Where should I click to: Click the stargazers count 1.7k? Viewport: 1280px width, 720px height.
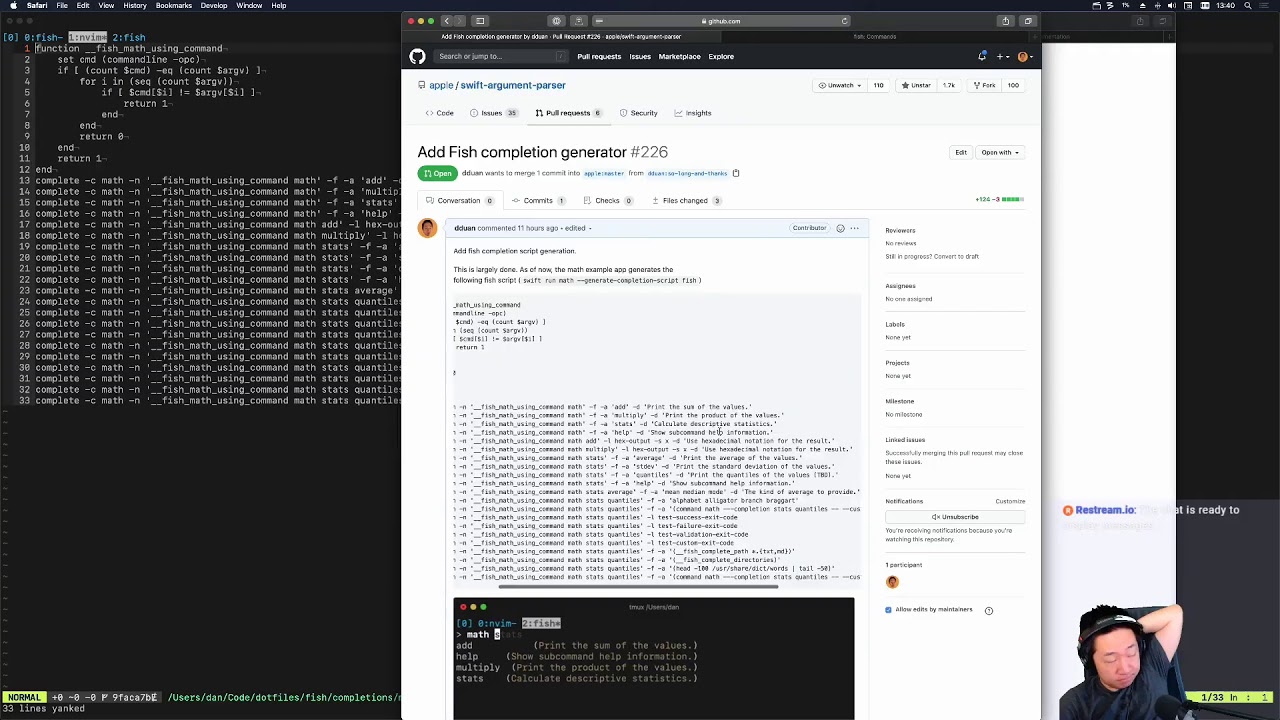(949, 86)
